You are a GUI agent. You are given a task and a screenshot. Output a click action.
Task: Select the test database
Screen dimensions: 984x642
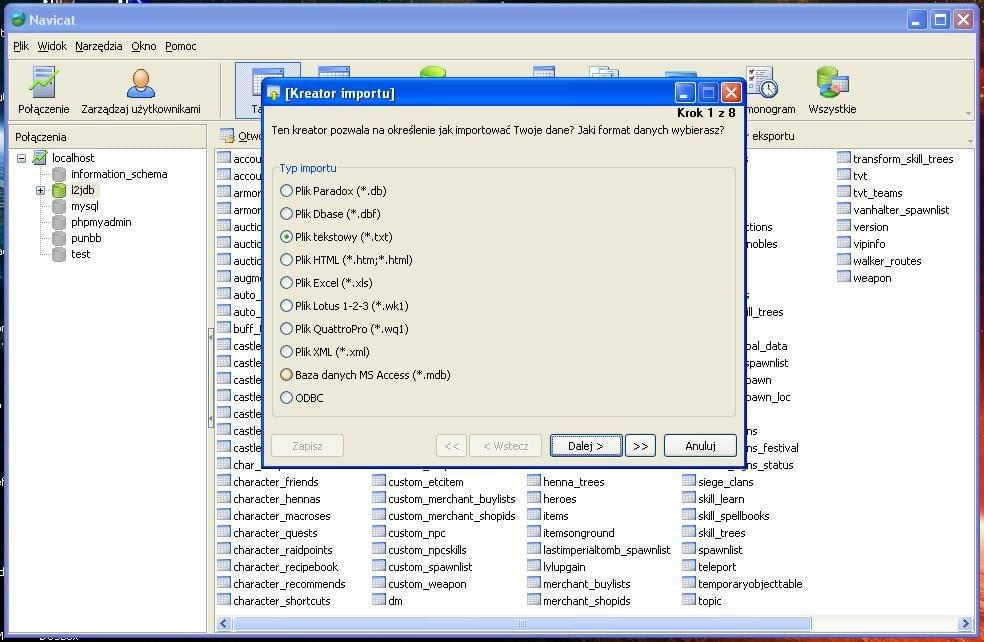tap(80, 254)
